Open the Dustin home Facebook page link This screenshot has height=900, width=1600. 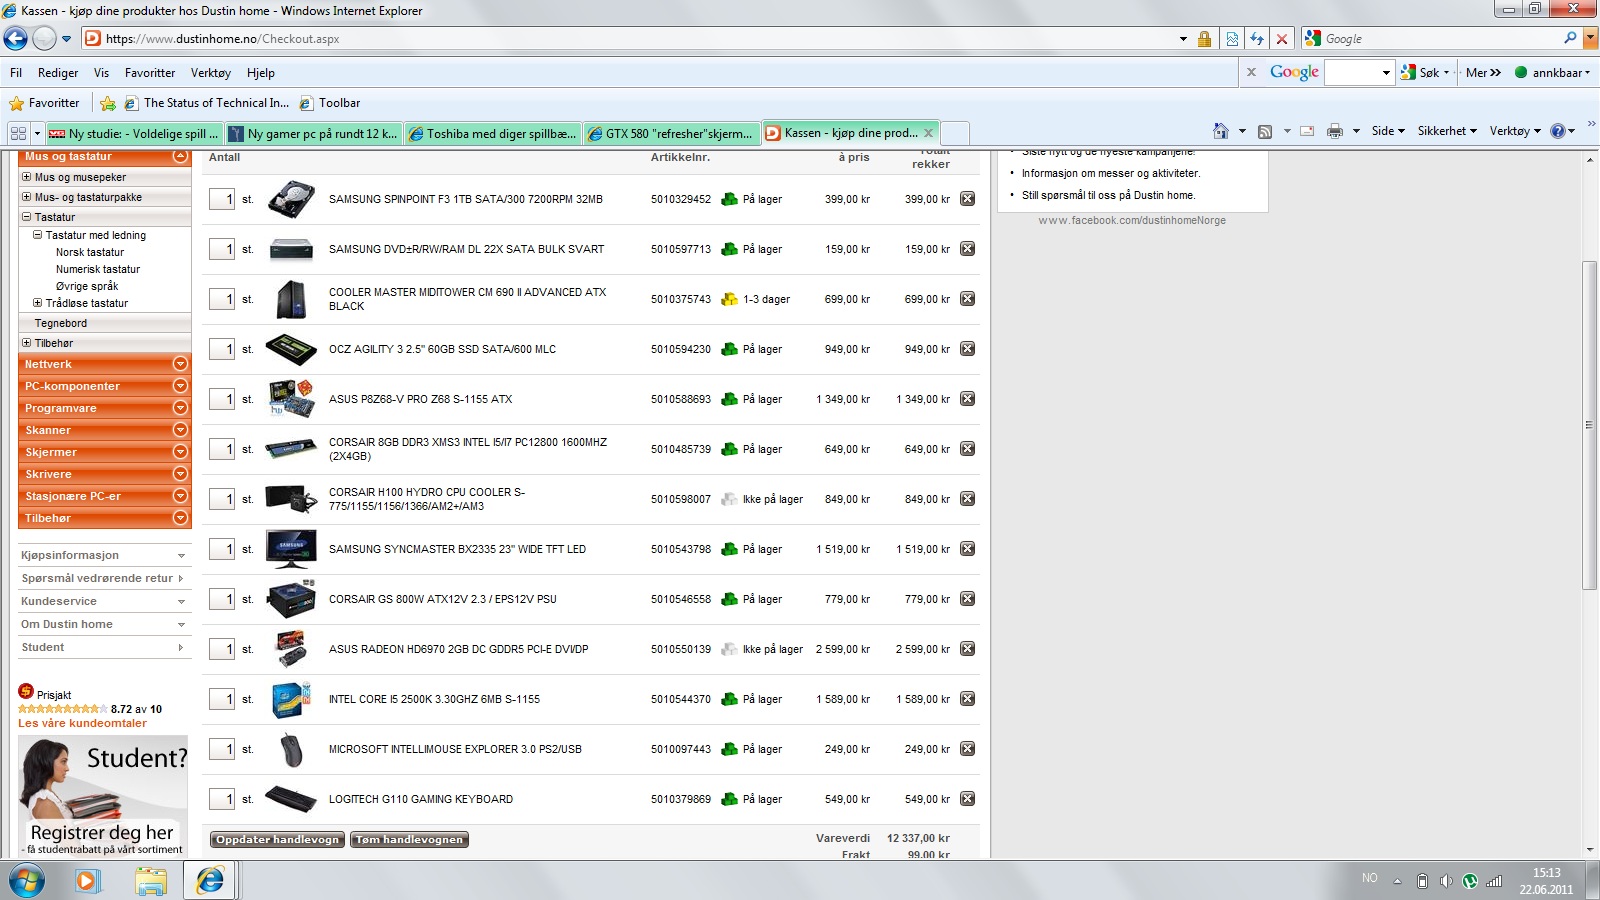[x=1132, y=220]
